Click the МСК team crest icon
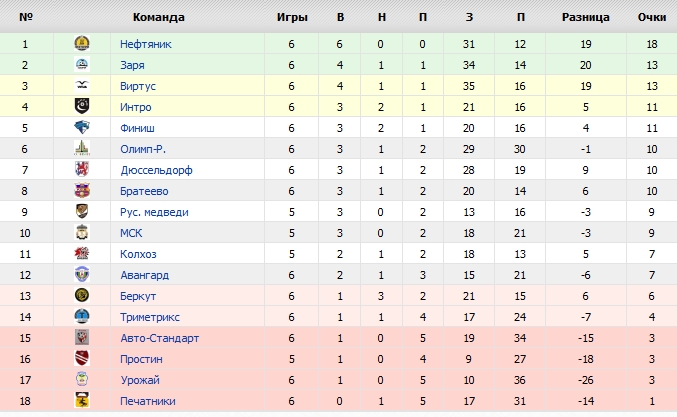Image resolution: width=677 pixels, height=417 pixels. 82,233
